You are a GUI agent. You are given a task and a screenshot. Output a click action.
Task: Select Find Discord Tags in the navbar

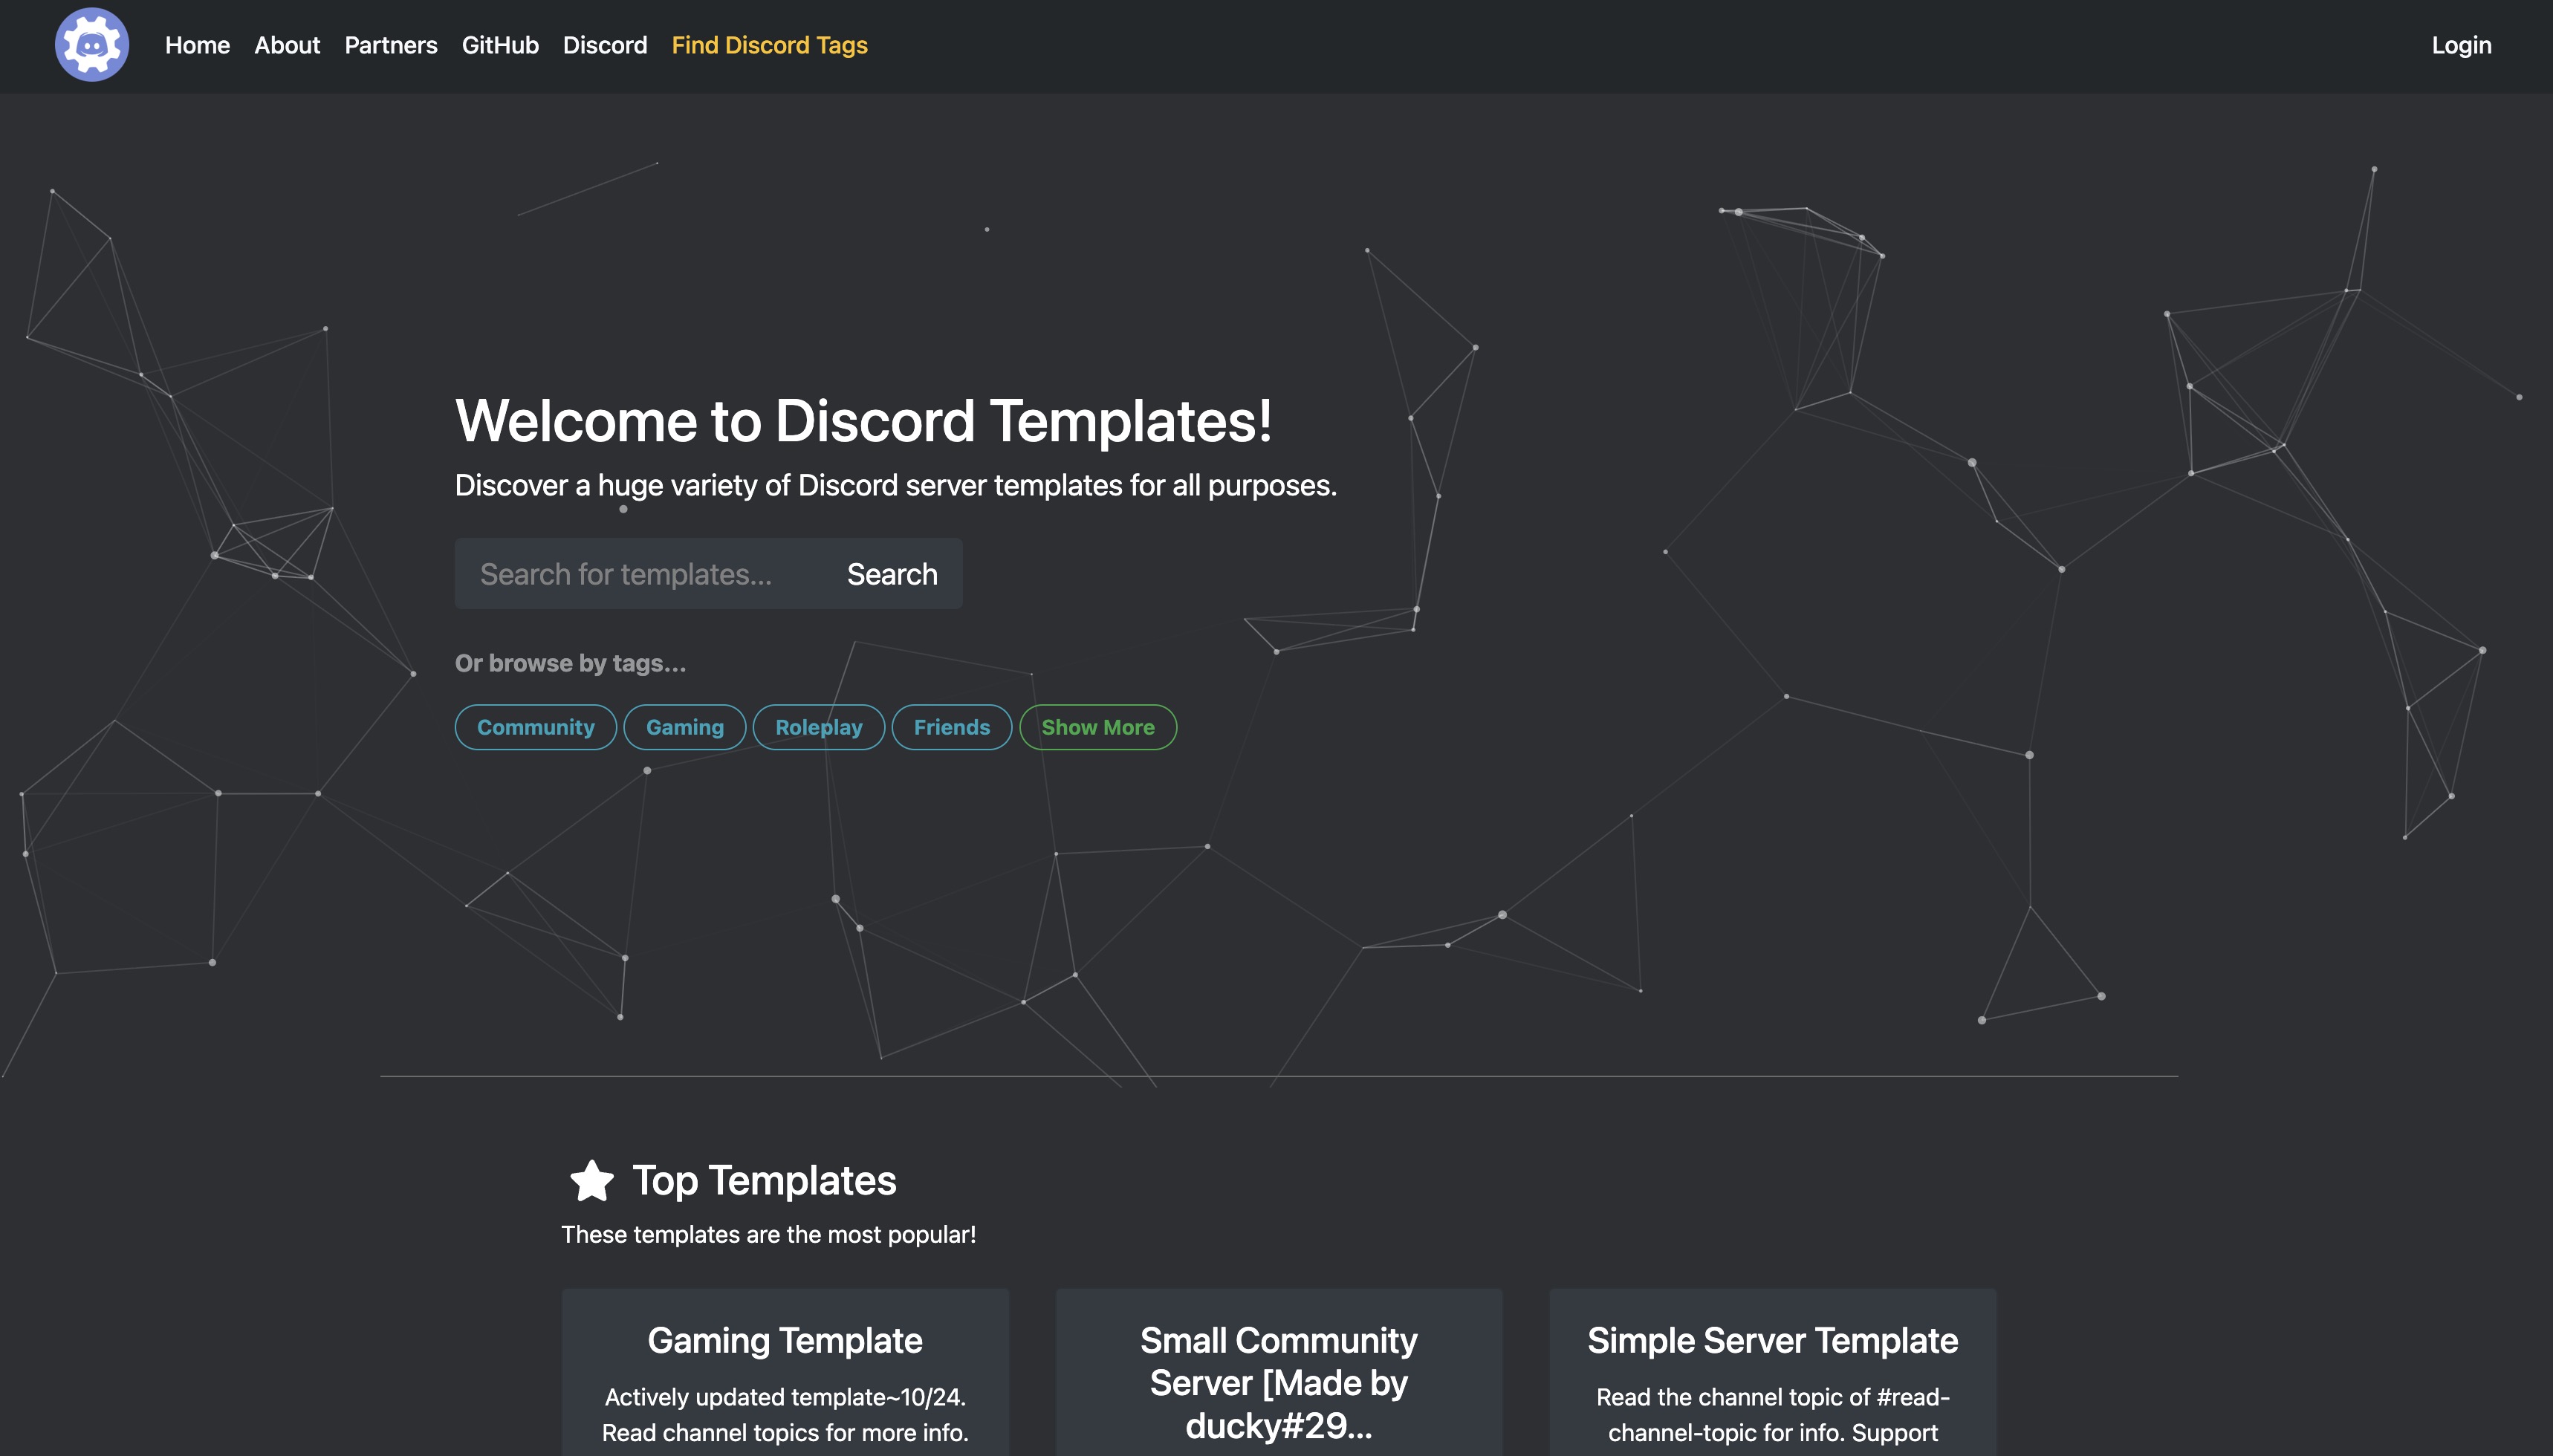click(769, 46)
